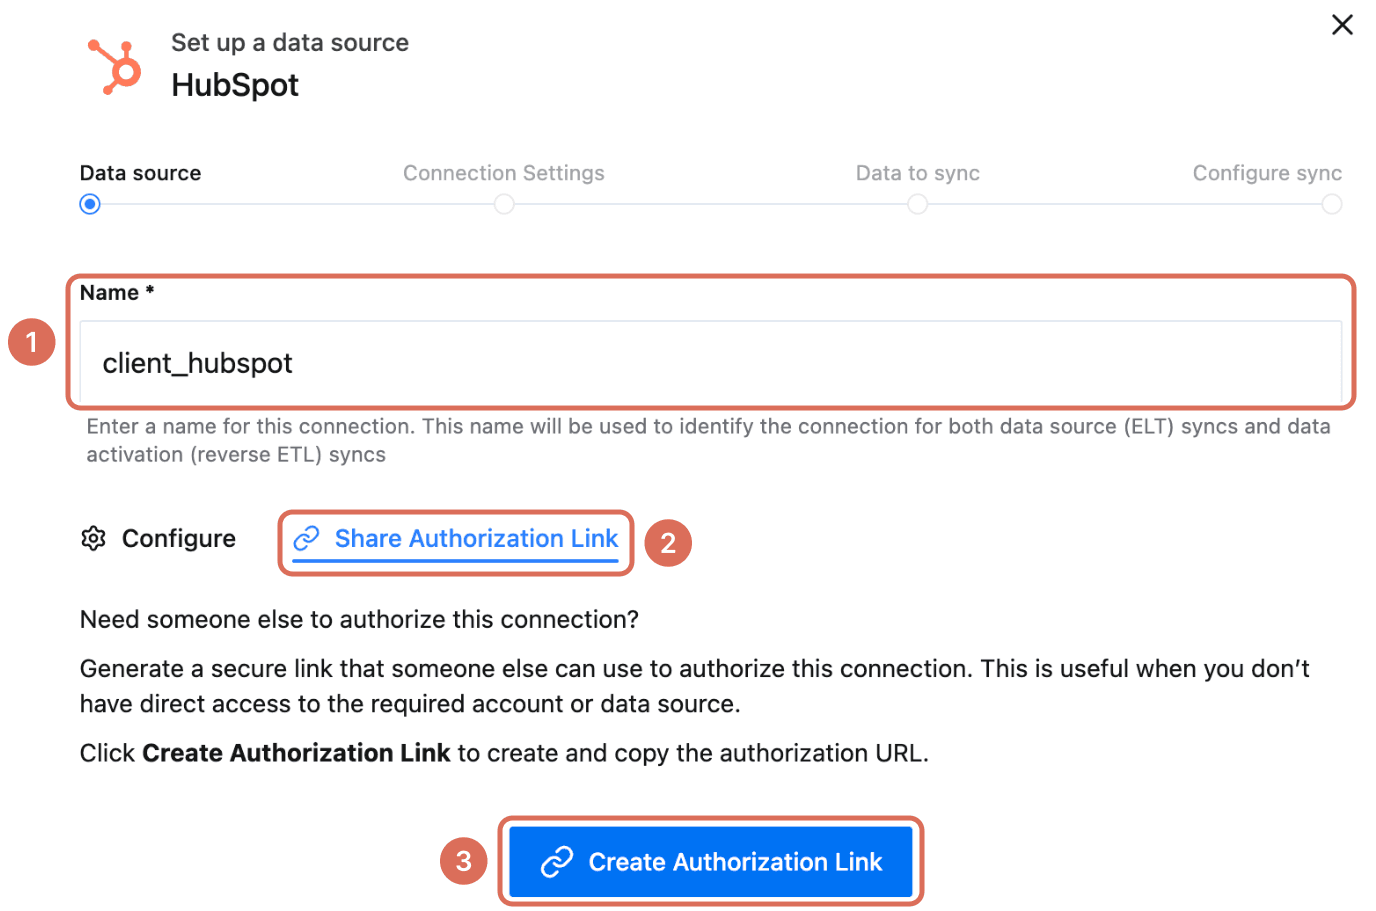Open the Configure tab
Screen dimensions: 1376x911
pyautogui.click(x=158, y=538)
